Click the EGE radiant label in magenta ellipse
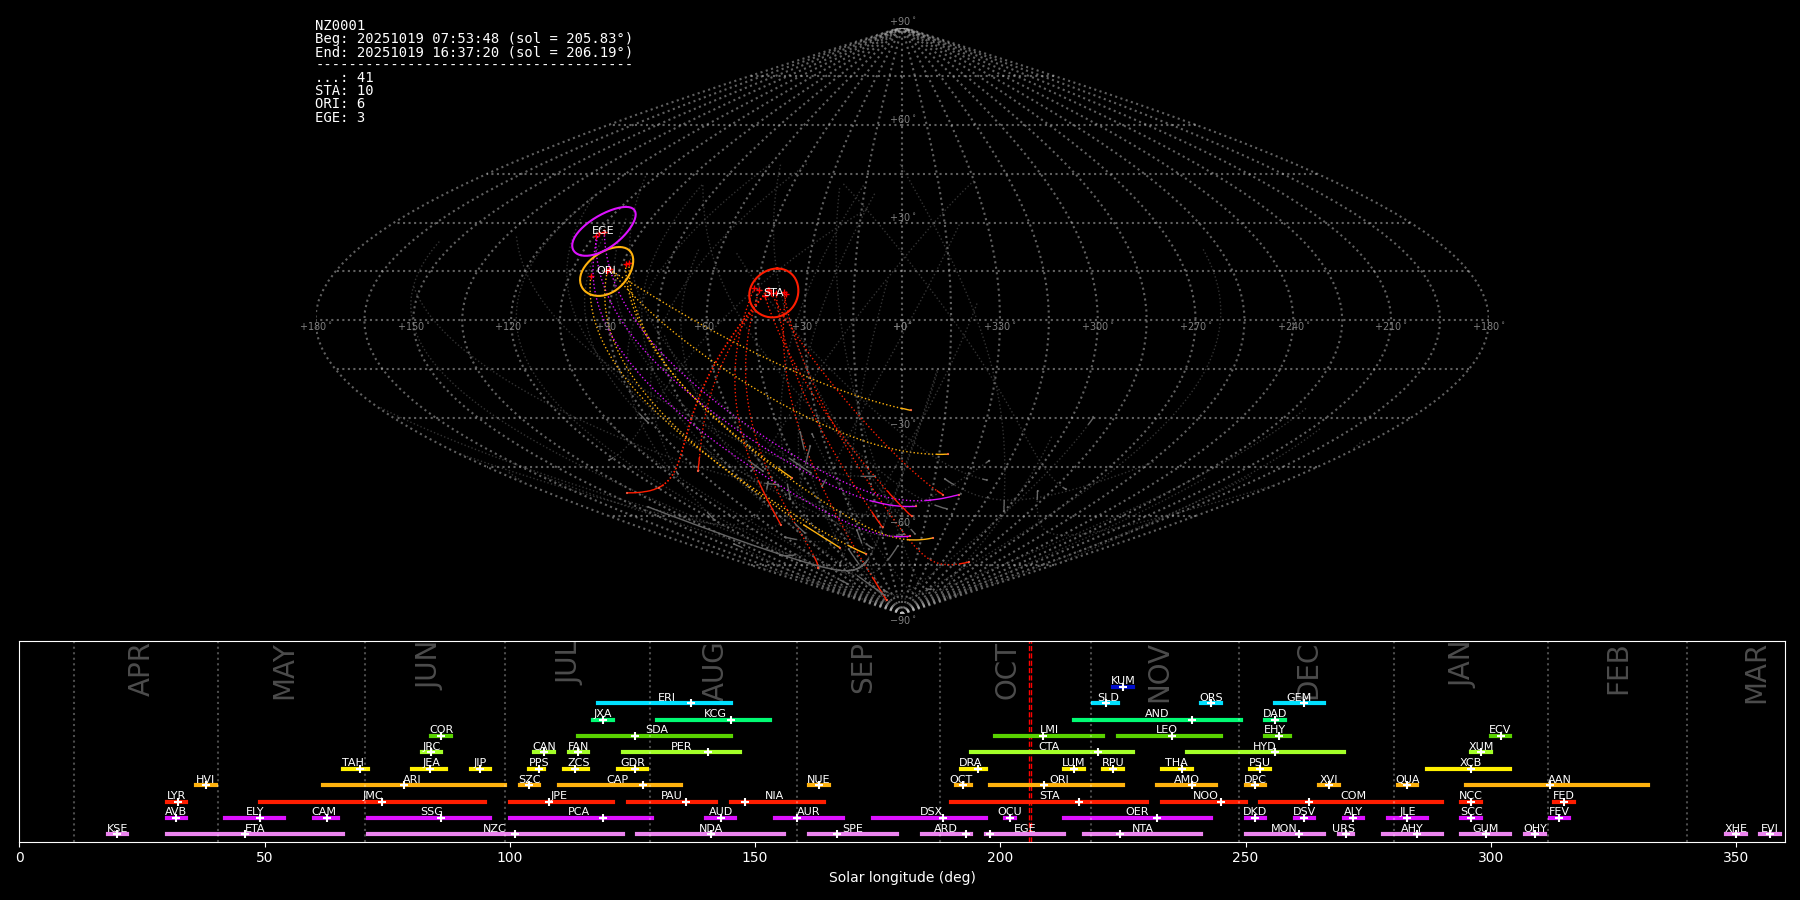 [602, 231]
